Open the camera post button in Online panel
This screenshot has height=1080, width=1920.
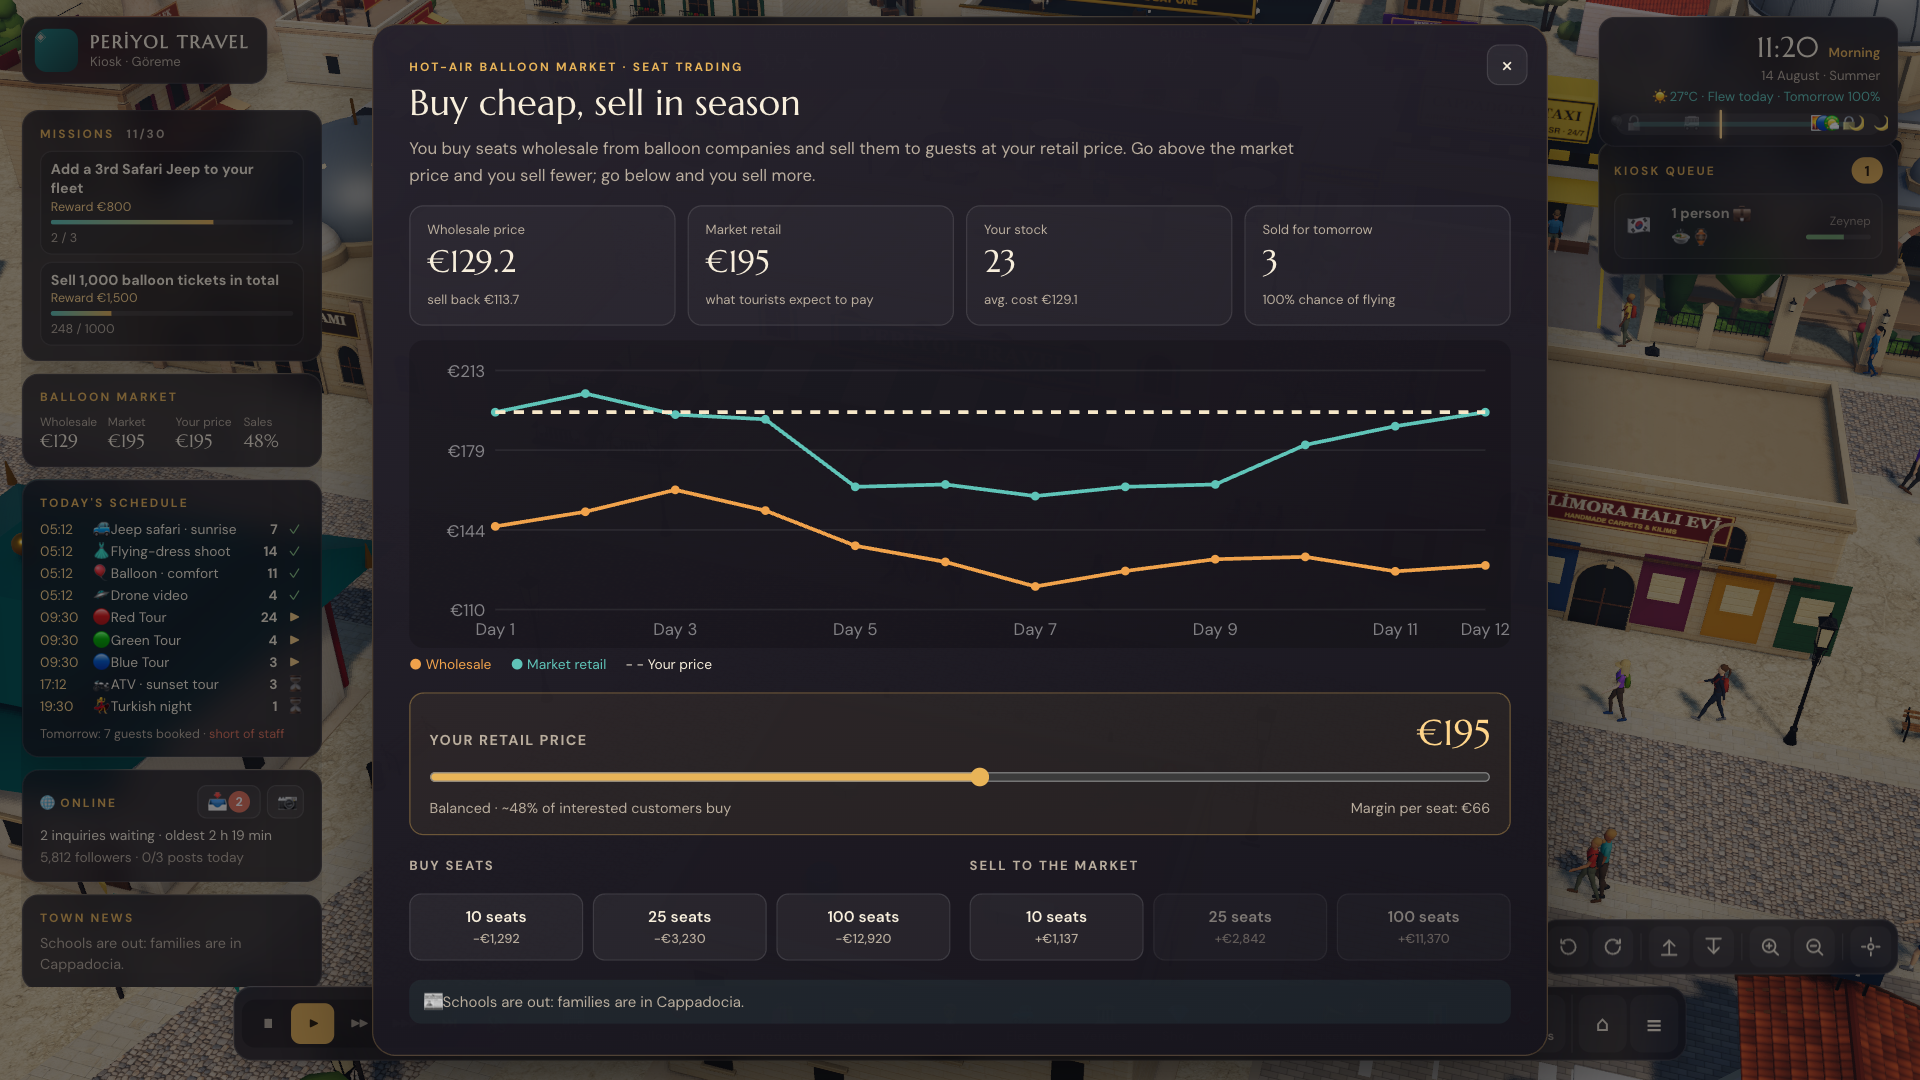(287, 802)
